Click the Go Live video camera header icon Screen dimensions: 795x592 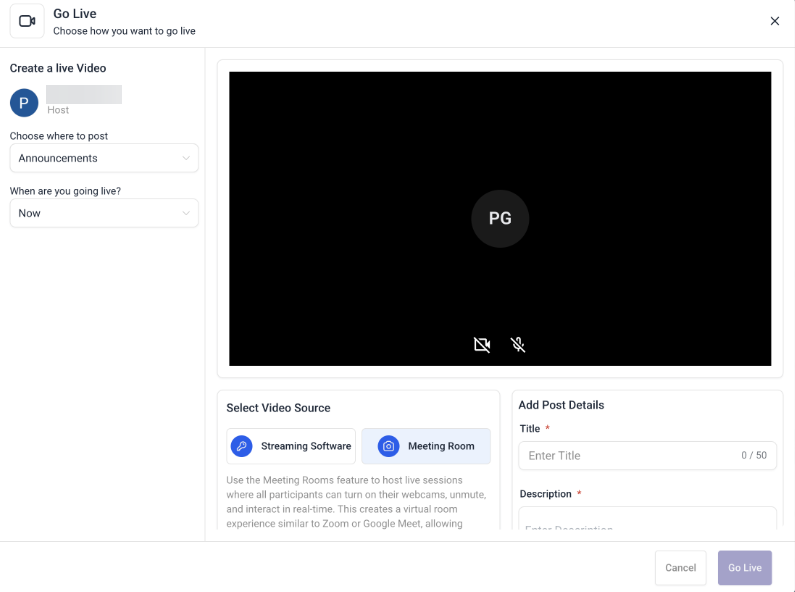[27, 21]
